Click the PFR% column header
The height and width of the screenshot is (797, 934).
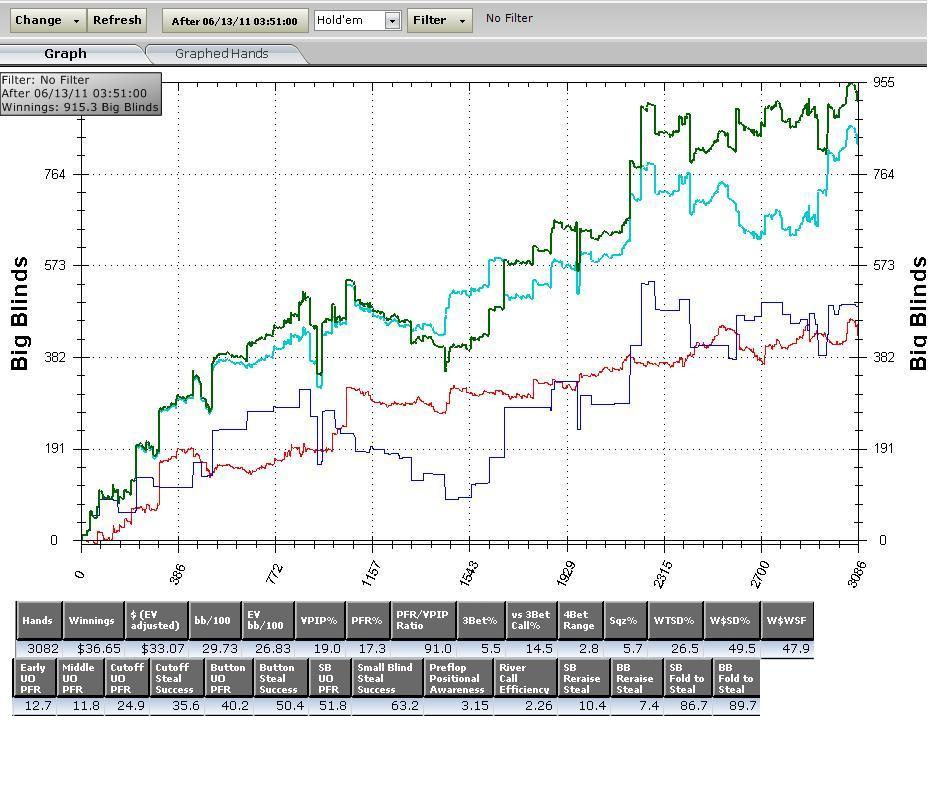367,621
